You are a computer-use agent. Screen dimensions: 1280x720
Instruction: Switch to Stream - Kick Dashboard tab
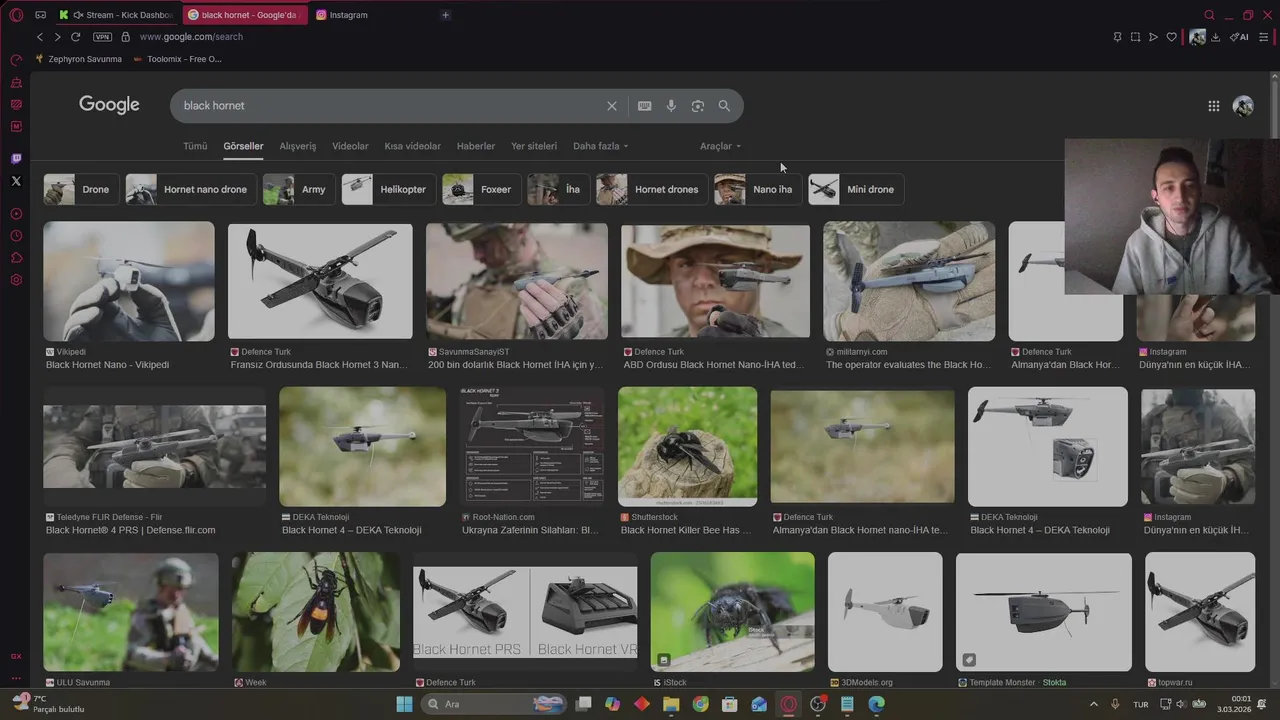click(118, 15)
